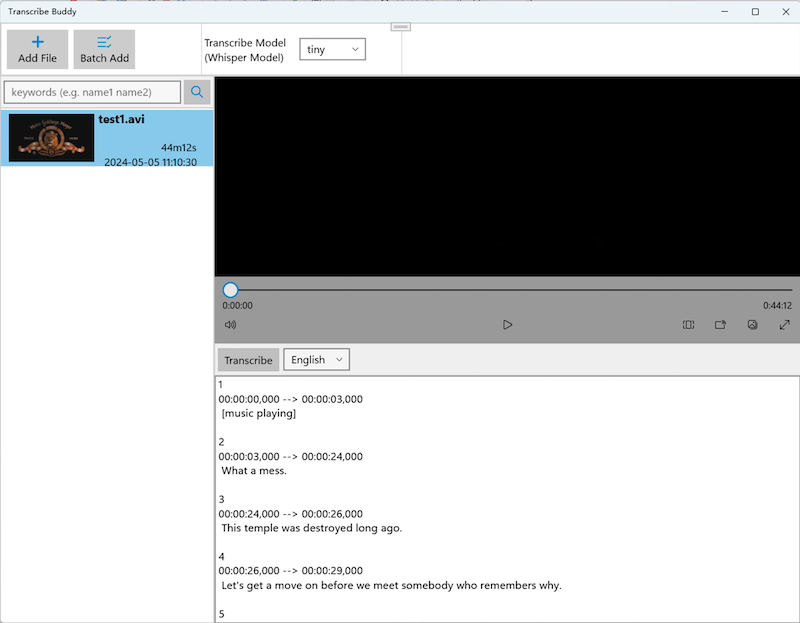Click the Transcribe button
Viewport: 800px width, 623px height.
tap(248, 360)
